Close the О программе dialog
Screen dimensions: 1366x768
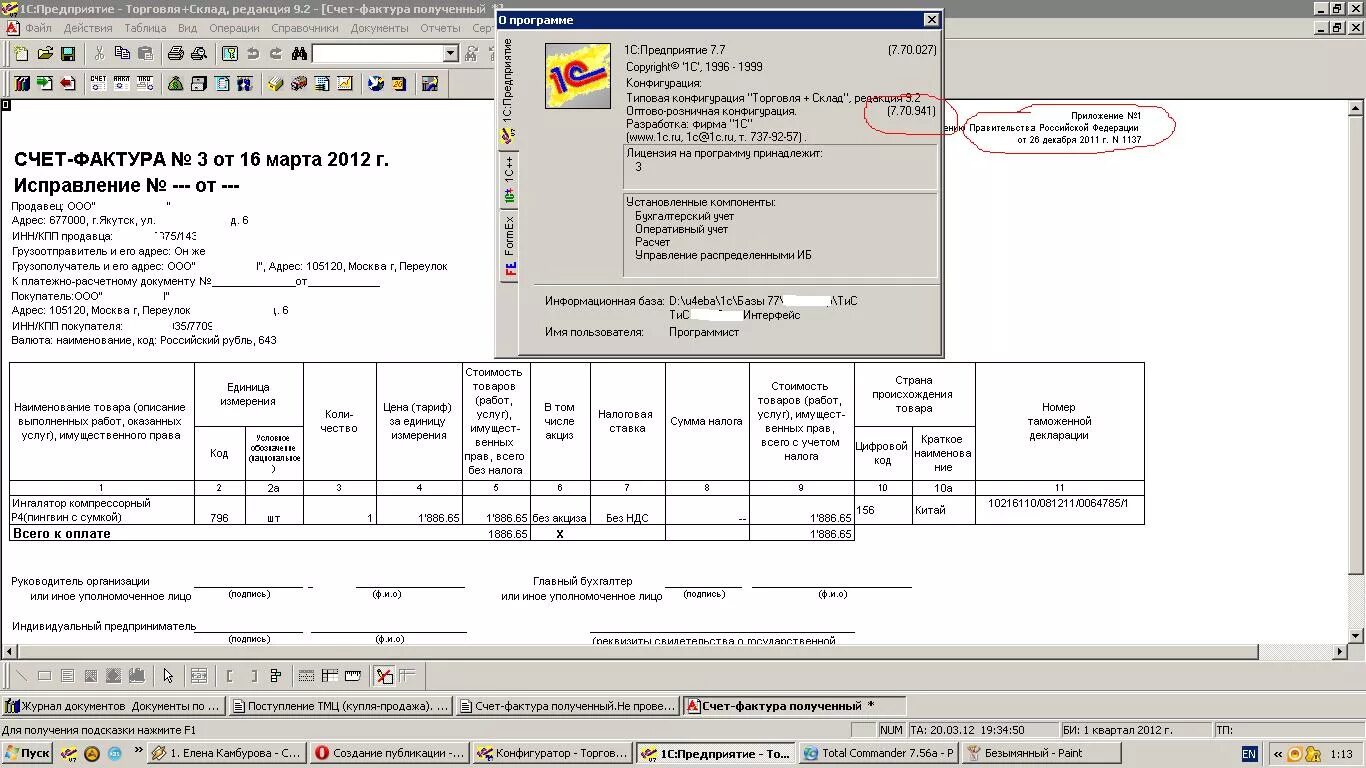(931, 20)
